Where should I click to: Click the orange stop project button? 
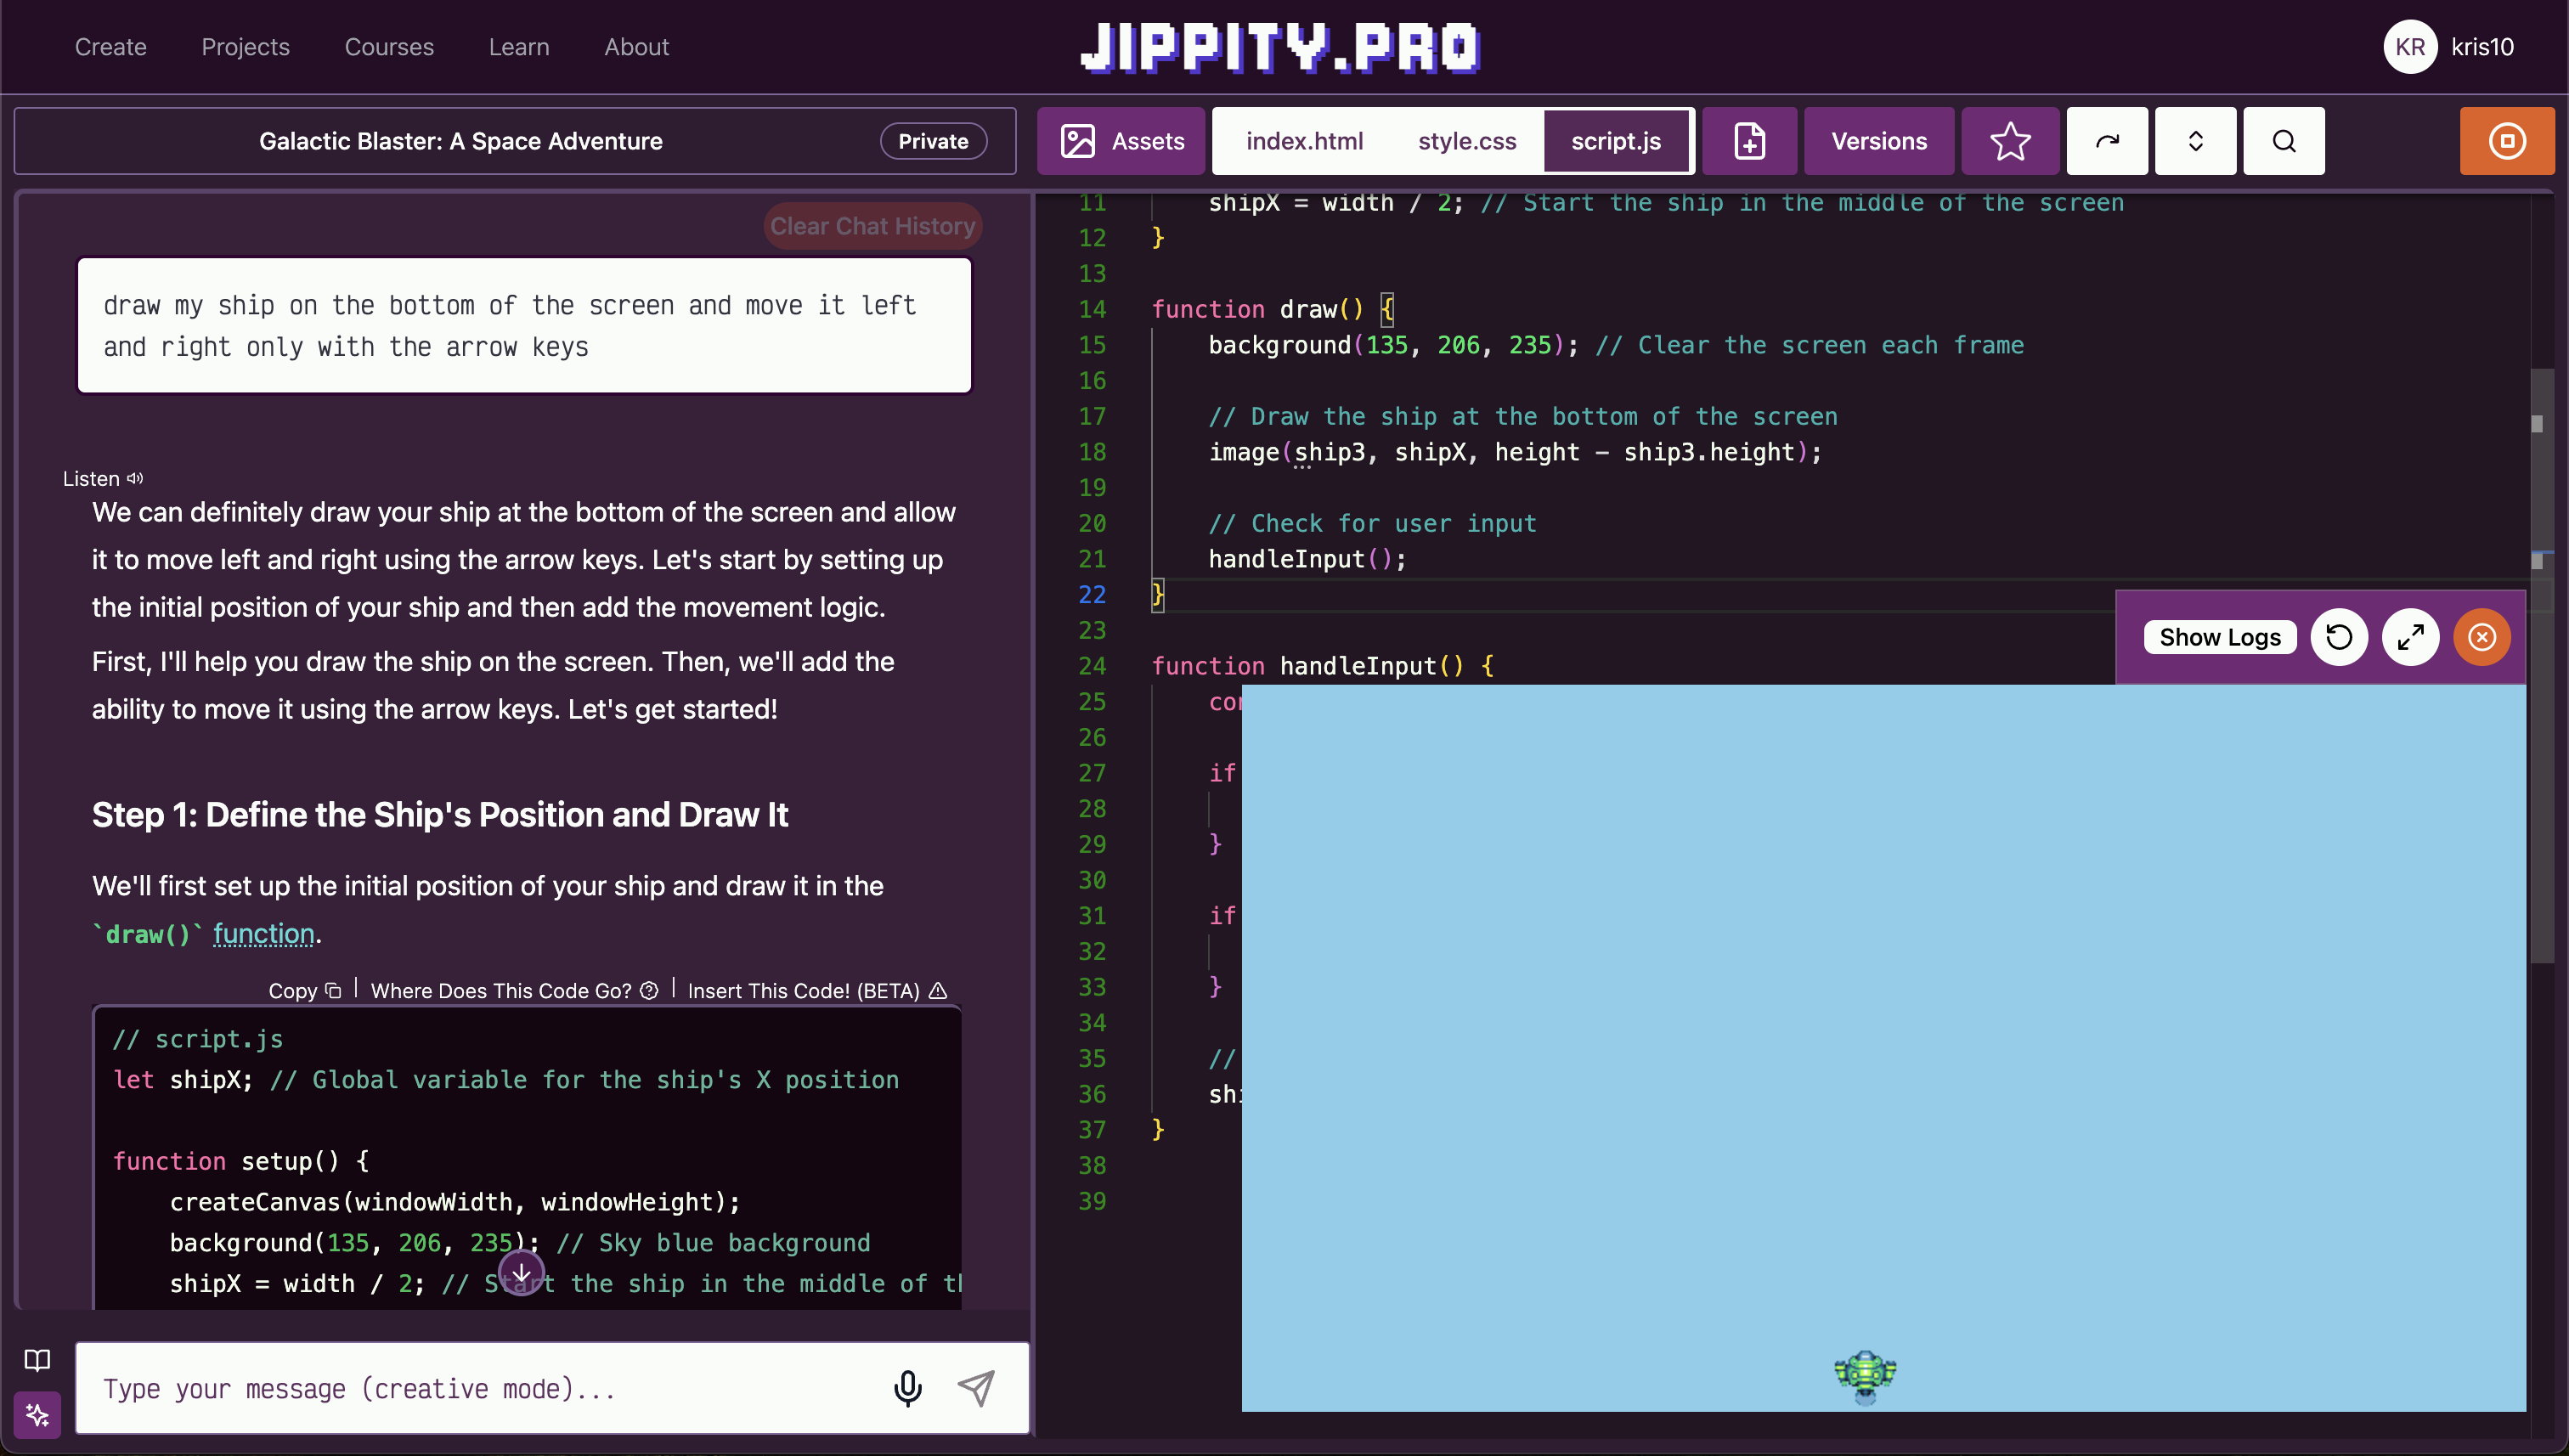click(x=2506, y=141)
